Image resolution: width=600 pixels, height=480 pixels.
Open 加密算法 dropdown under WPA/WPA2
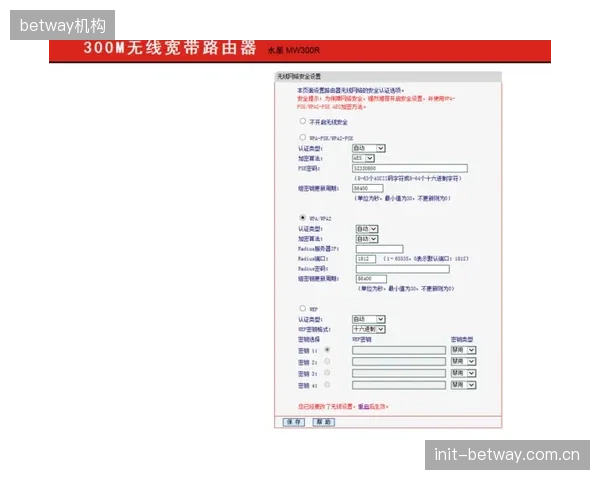click(367, 239)
